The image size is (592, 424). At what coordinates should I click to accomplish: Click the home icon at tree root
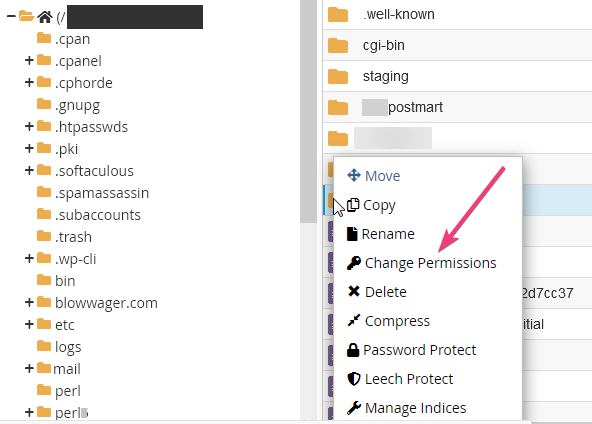point(45,17)
